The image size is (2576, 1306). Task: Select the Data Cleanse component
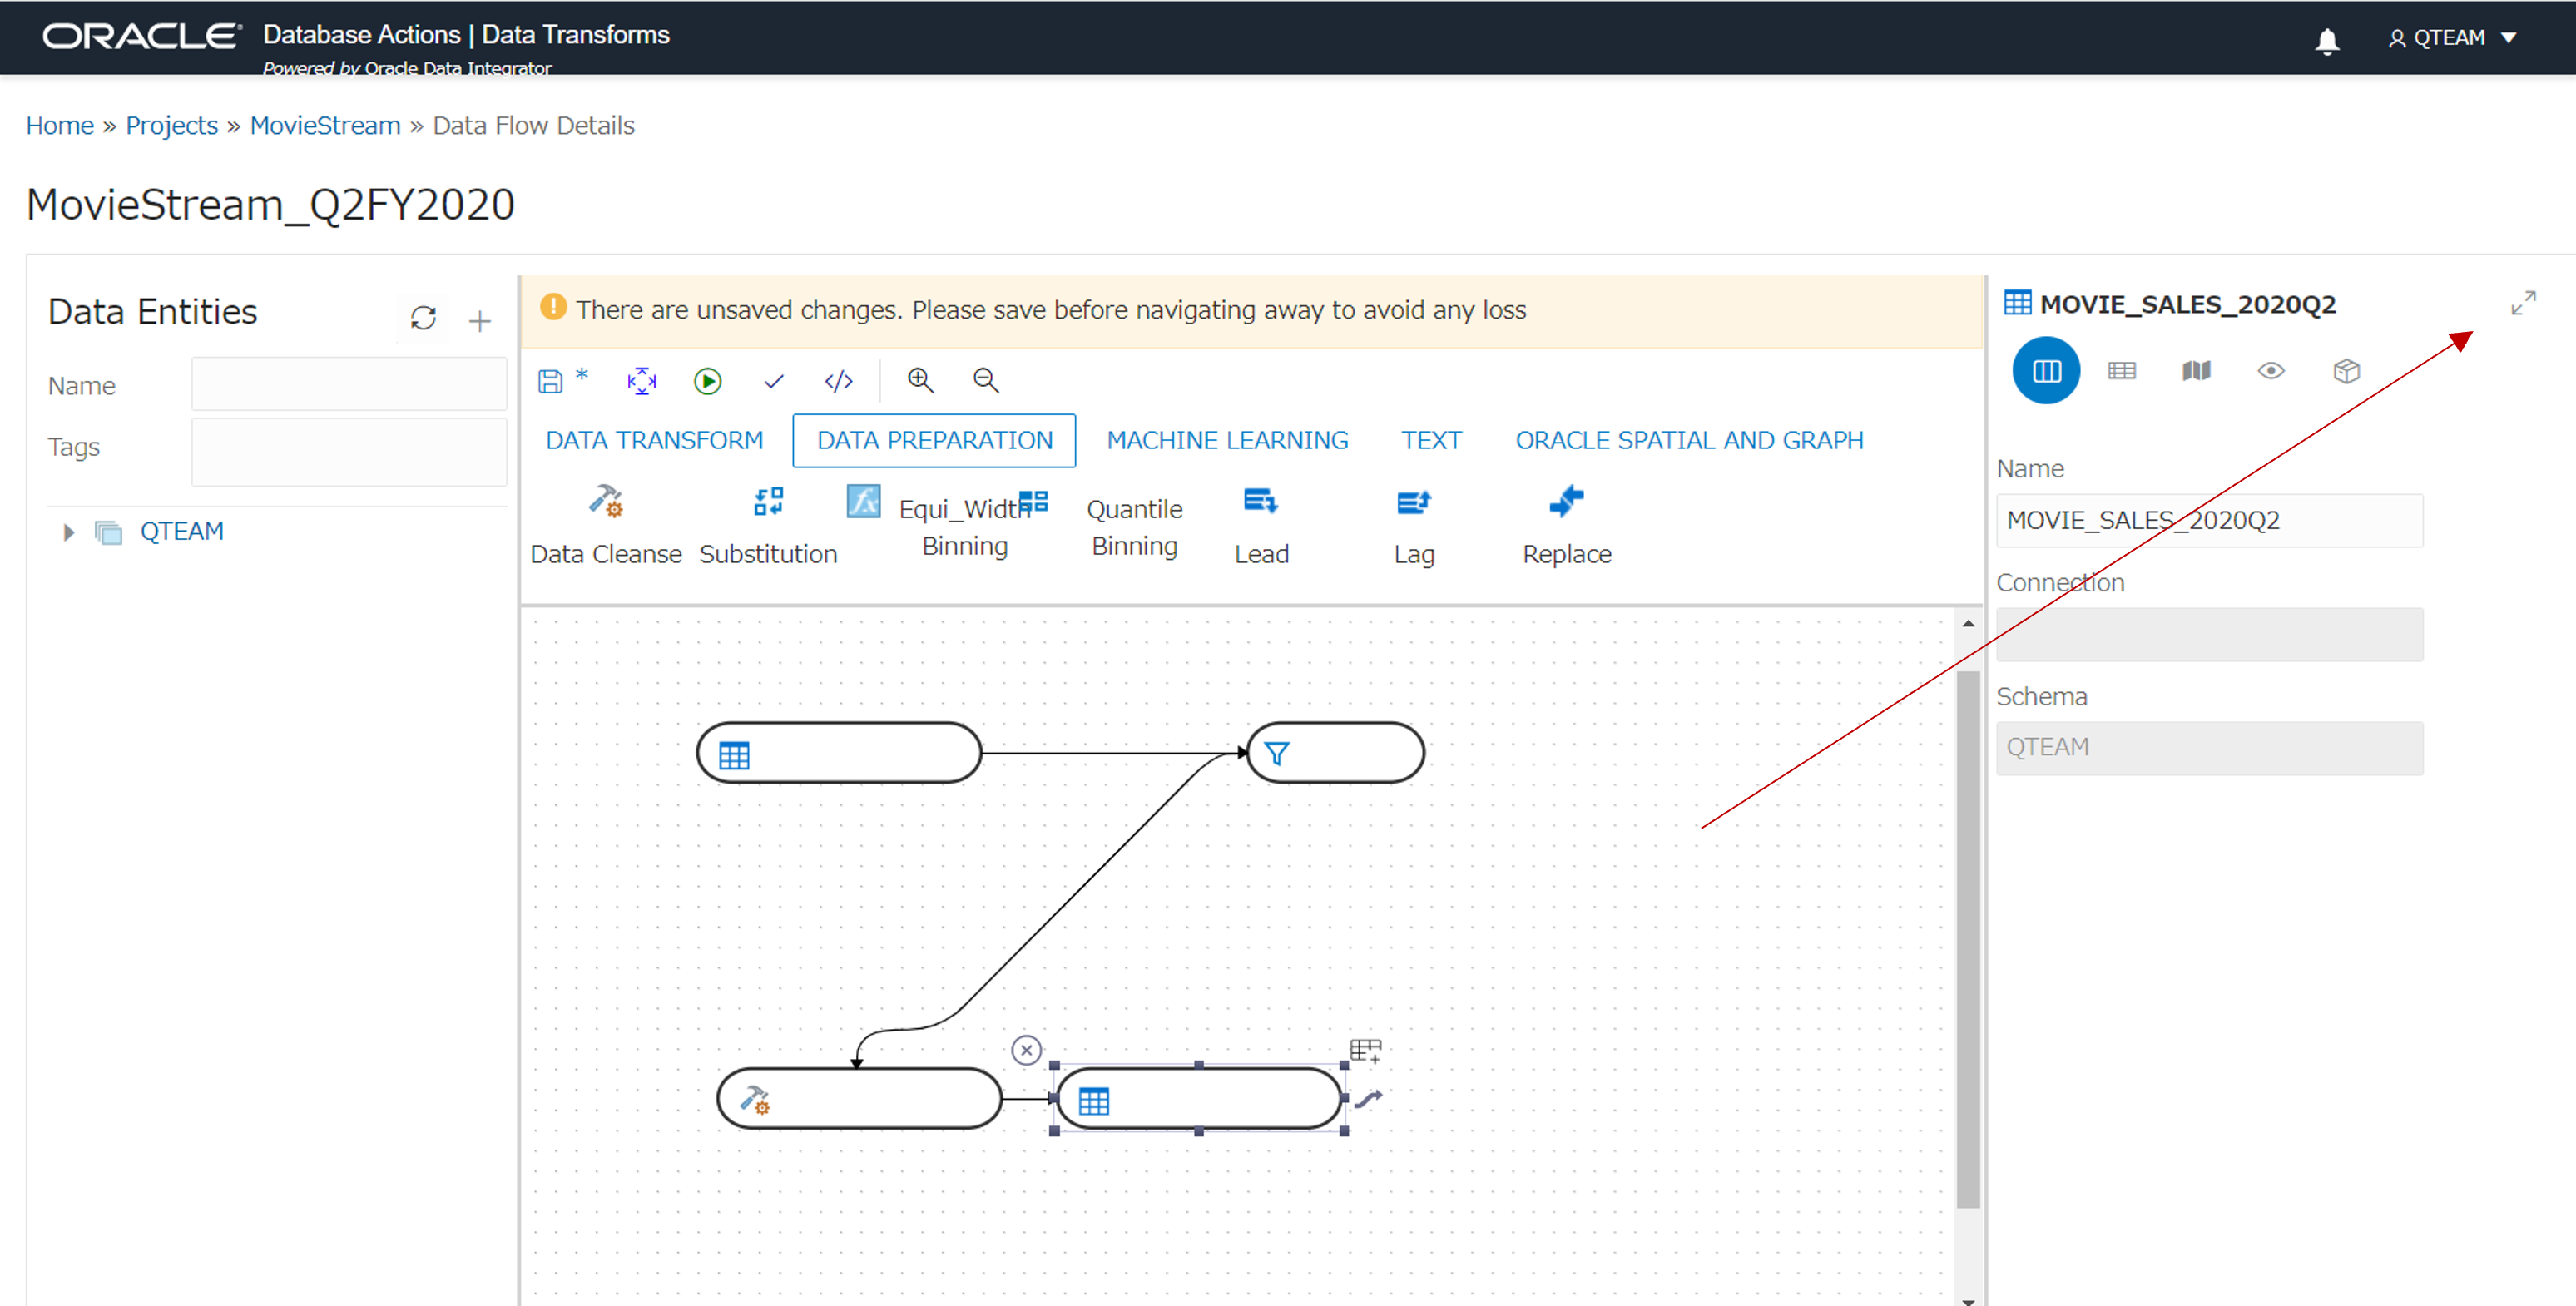point(605,501)
